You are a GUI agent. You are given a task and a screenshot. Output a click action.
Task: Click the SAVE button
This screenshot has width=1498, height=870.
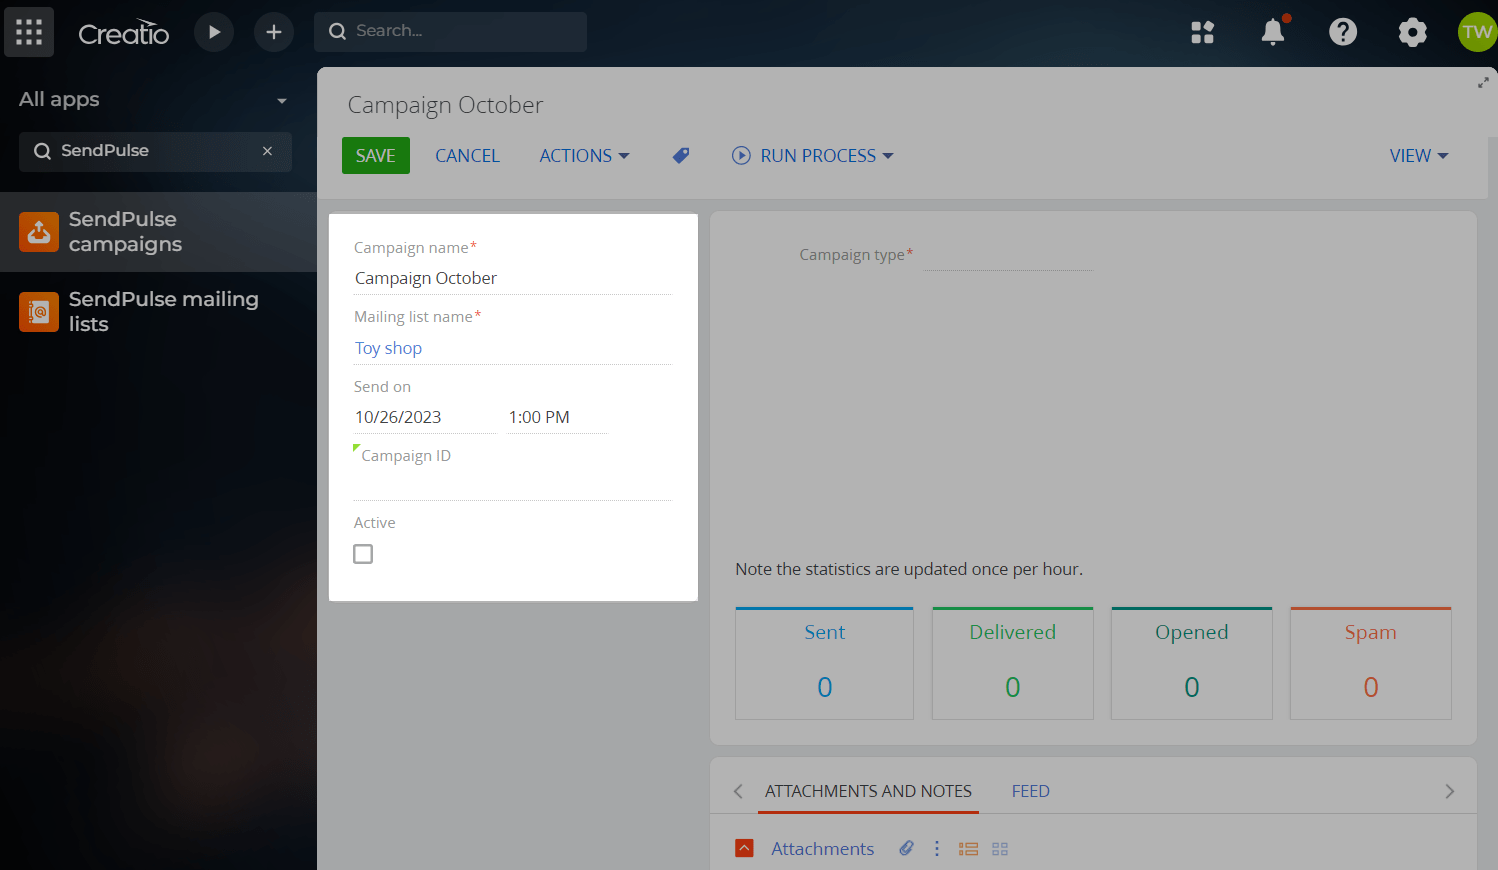point(376,156)
